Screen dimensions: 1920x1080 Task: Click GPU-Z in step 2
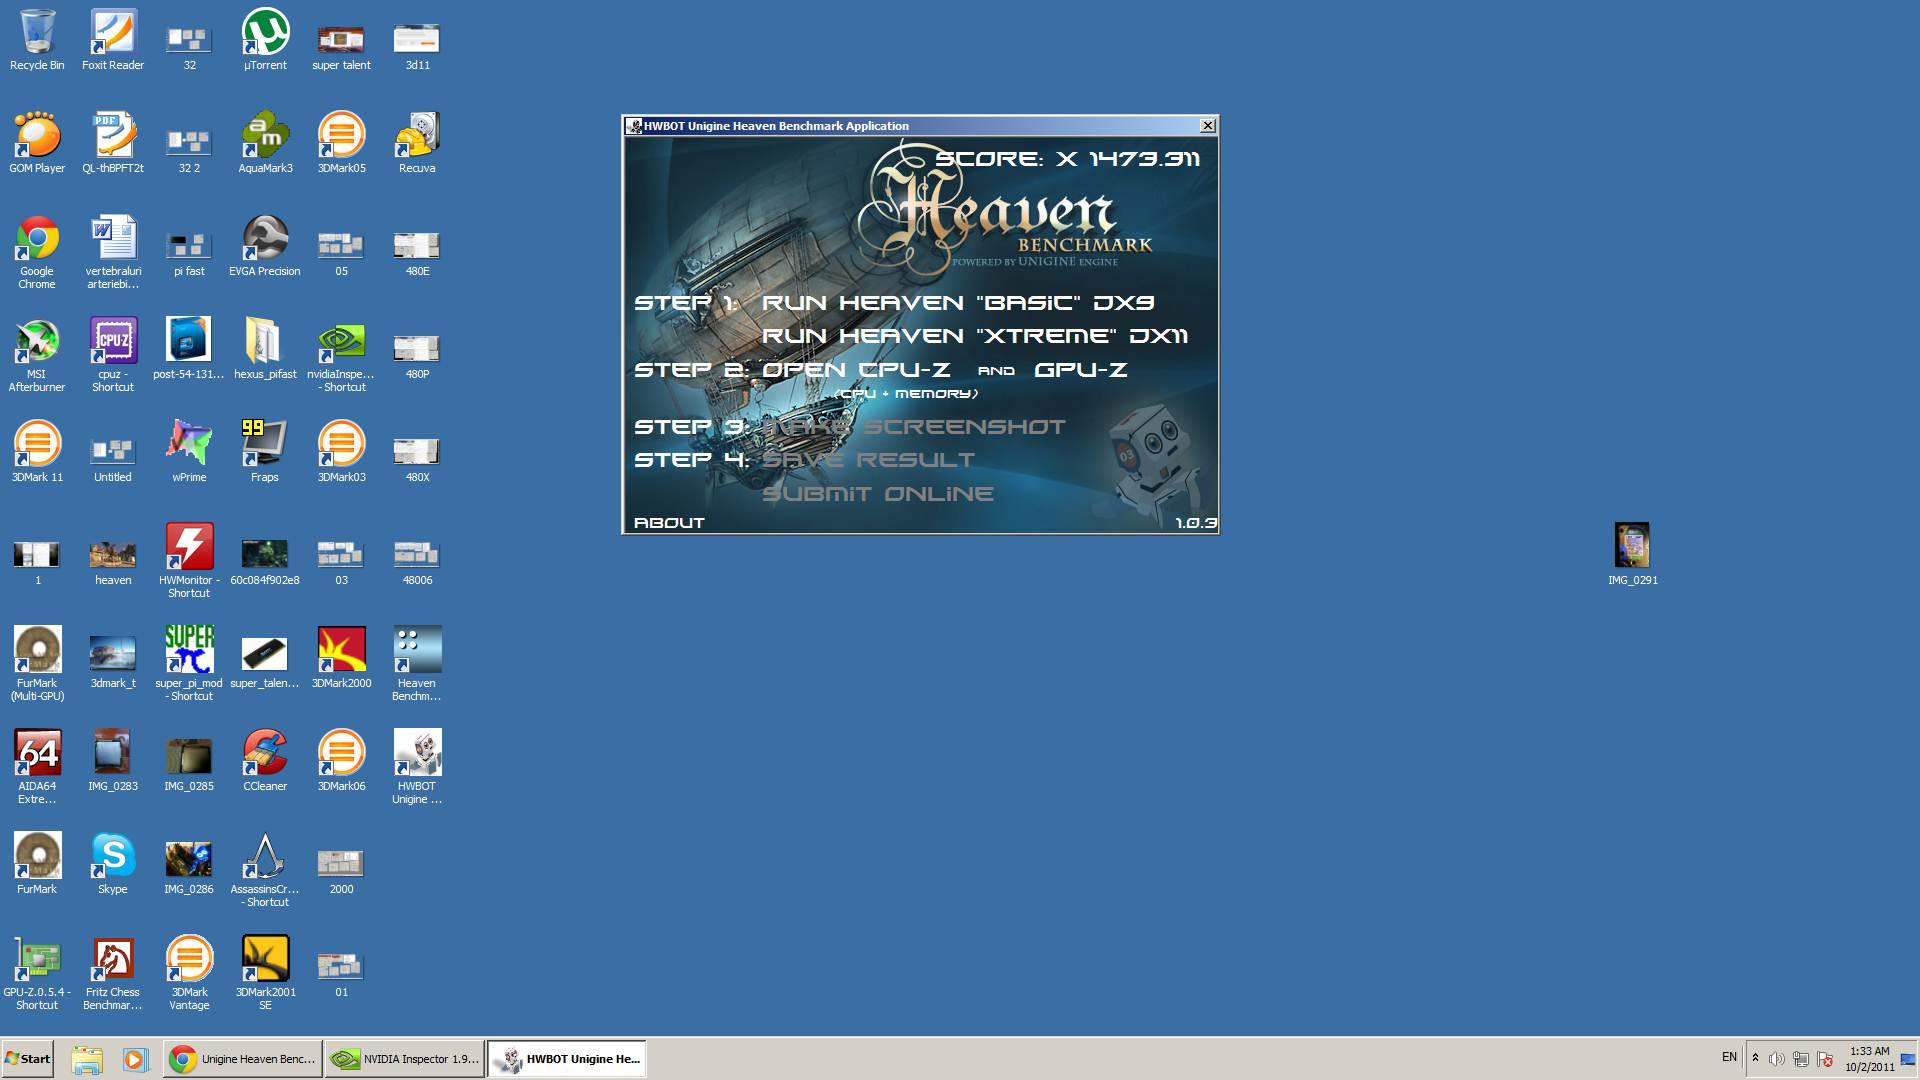[x=1081, y=370]
